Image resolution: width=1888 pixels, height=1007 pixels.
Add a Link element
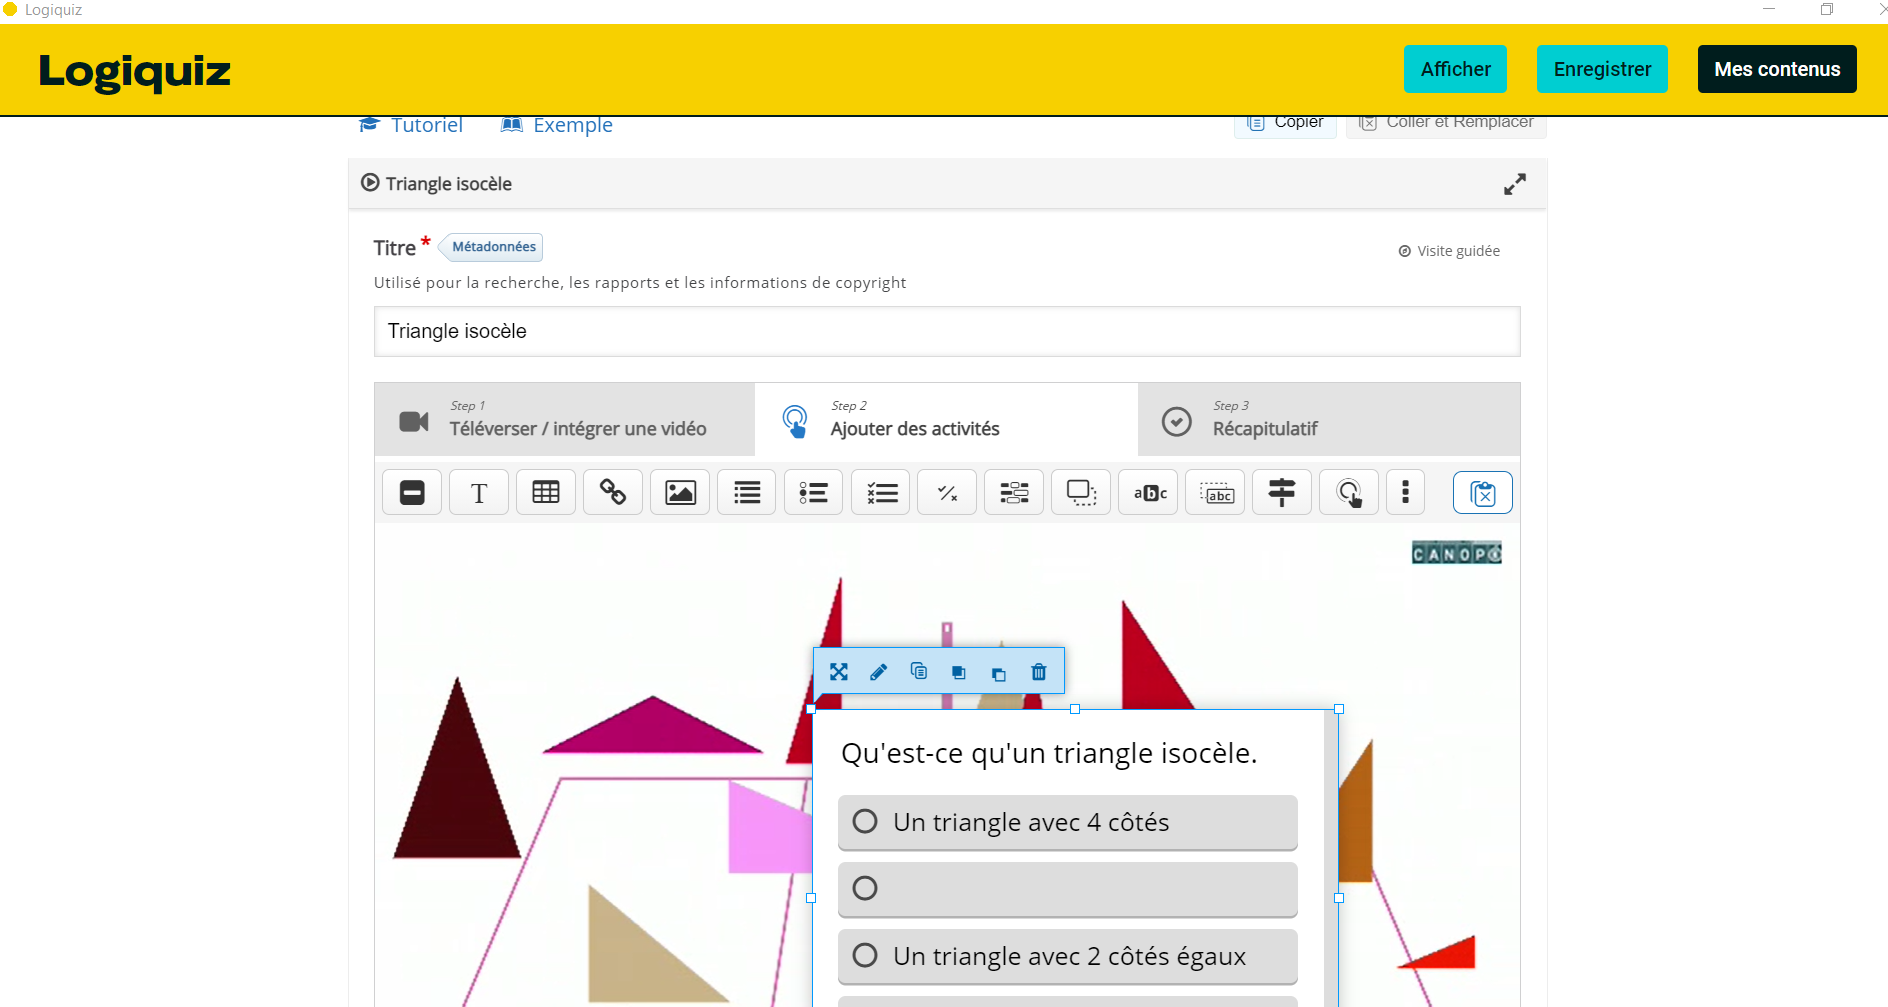point(613,493)
